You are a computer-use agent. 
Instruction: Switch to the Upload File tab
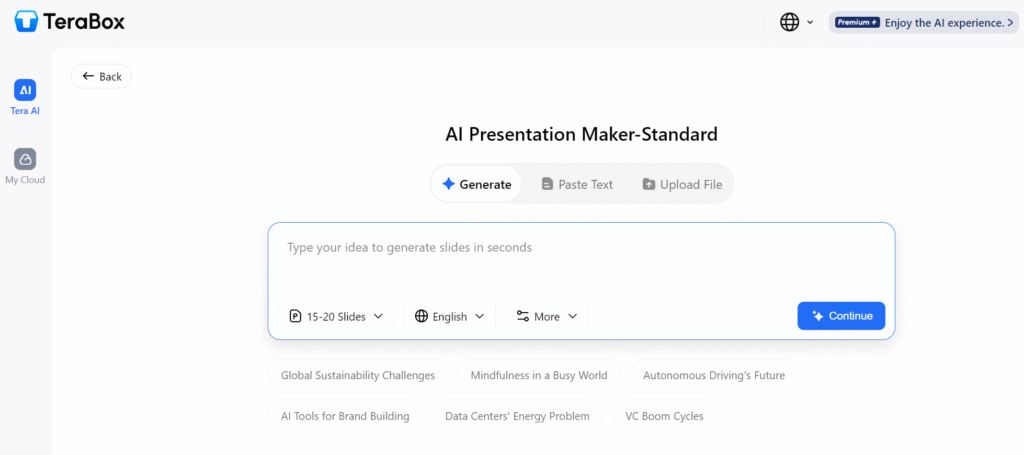(x=682, y=184)
